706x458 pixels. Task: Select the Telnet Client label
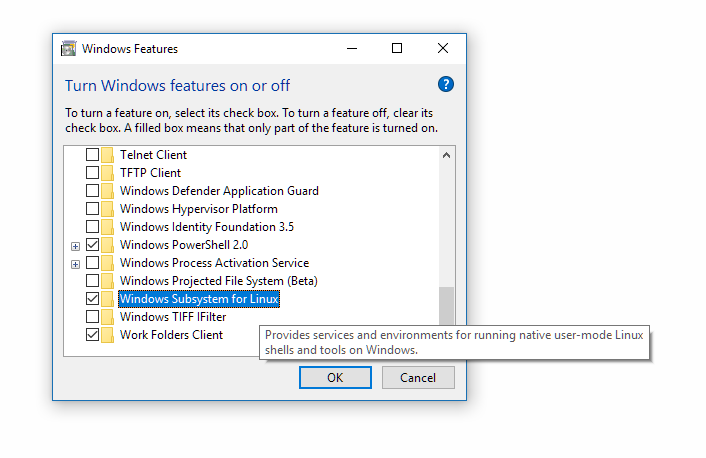[153, 155]
